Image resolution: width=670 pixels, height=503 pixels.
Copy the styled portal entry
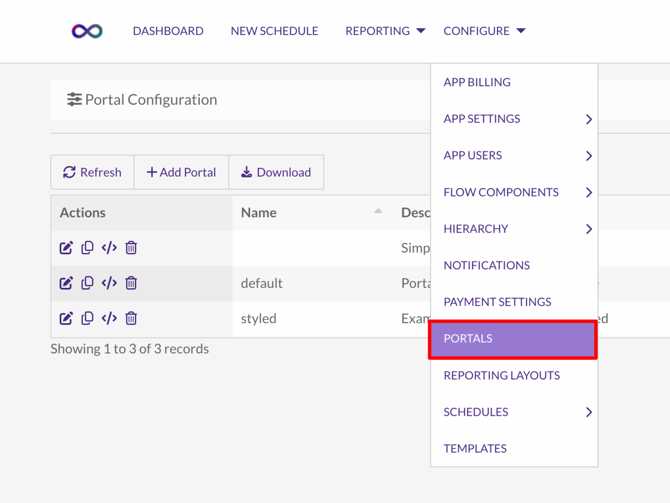tap(87, 318)
